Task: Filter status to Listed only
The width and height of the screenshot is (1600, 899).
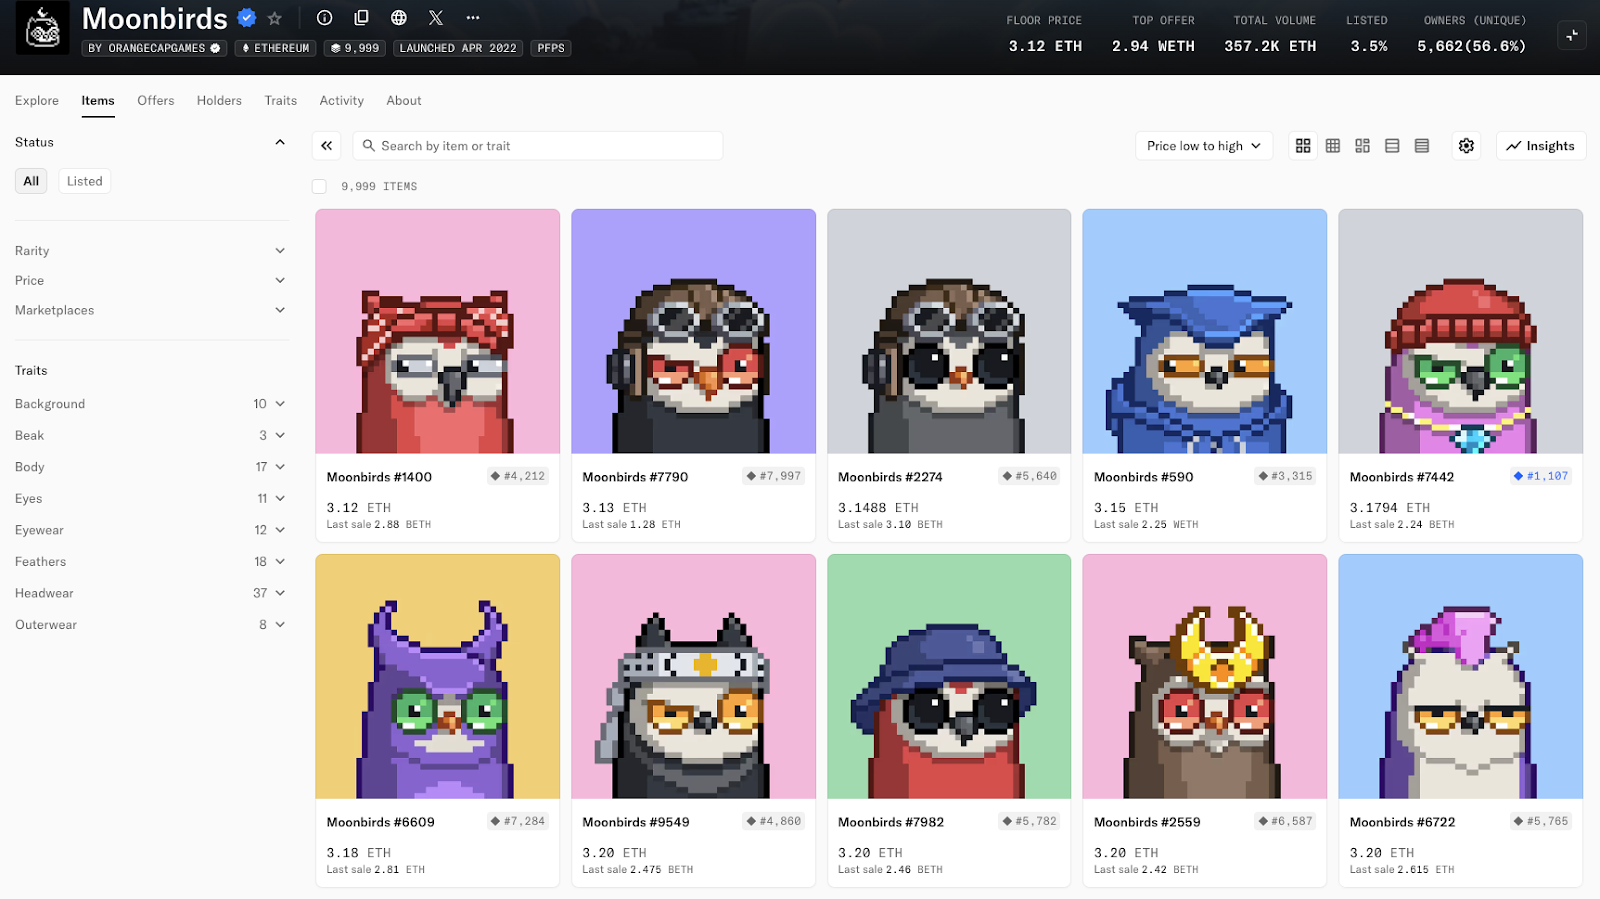Action: 85,181
